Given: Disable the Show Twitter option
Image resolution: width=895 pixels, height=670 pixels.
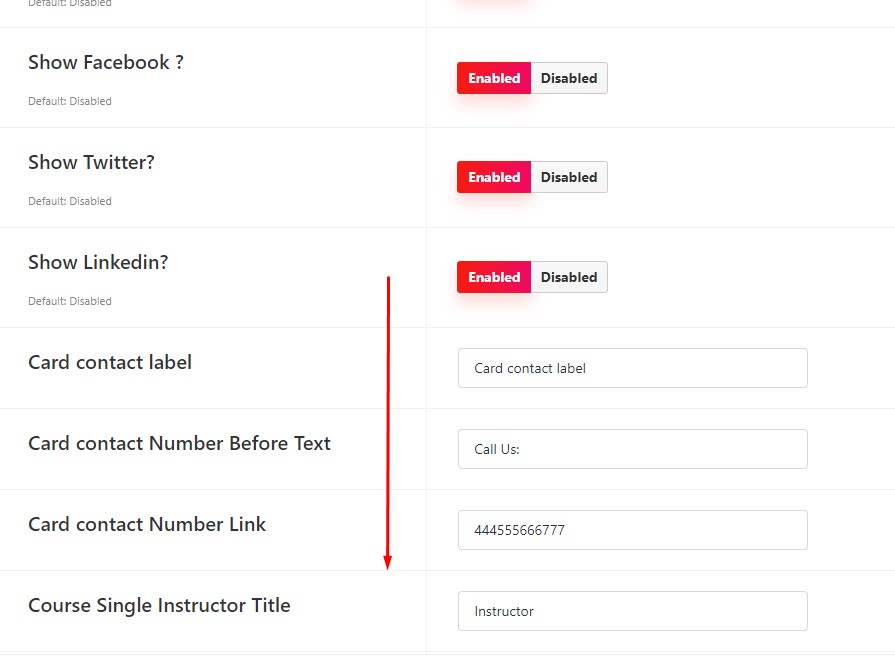Looking at the screenshot, I should point(569,177).
